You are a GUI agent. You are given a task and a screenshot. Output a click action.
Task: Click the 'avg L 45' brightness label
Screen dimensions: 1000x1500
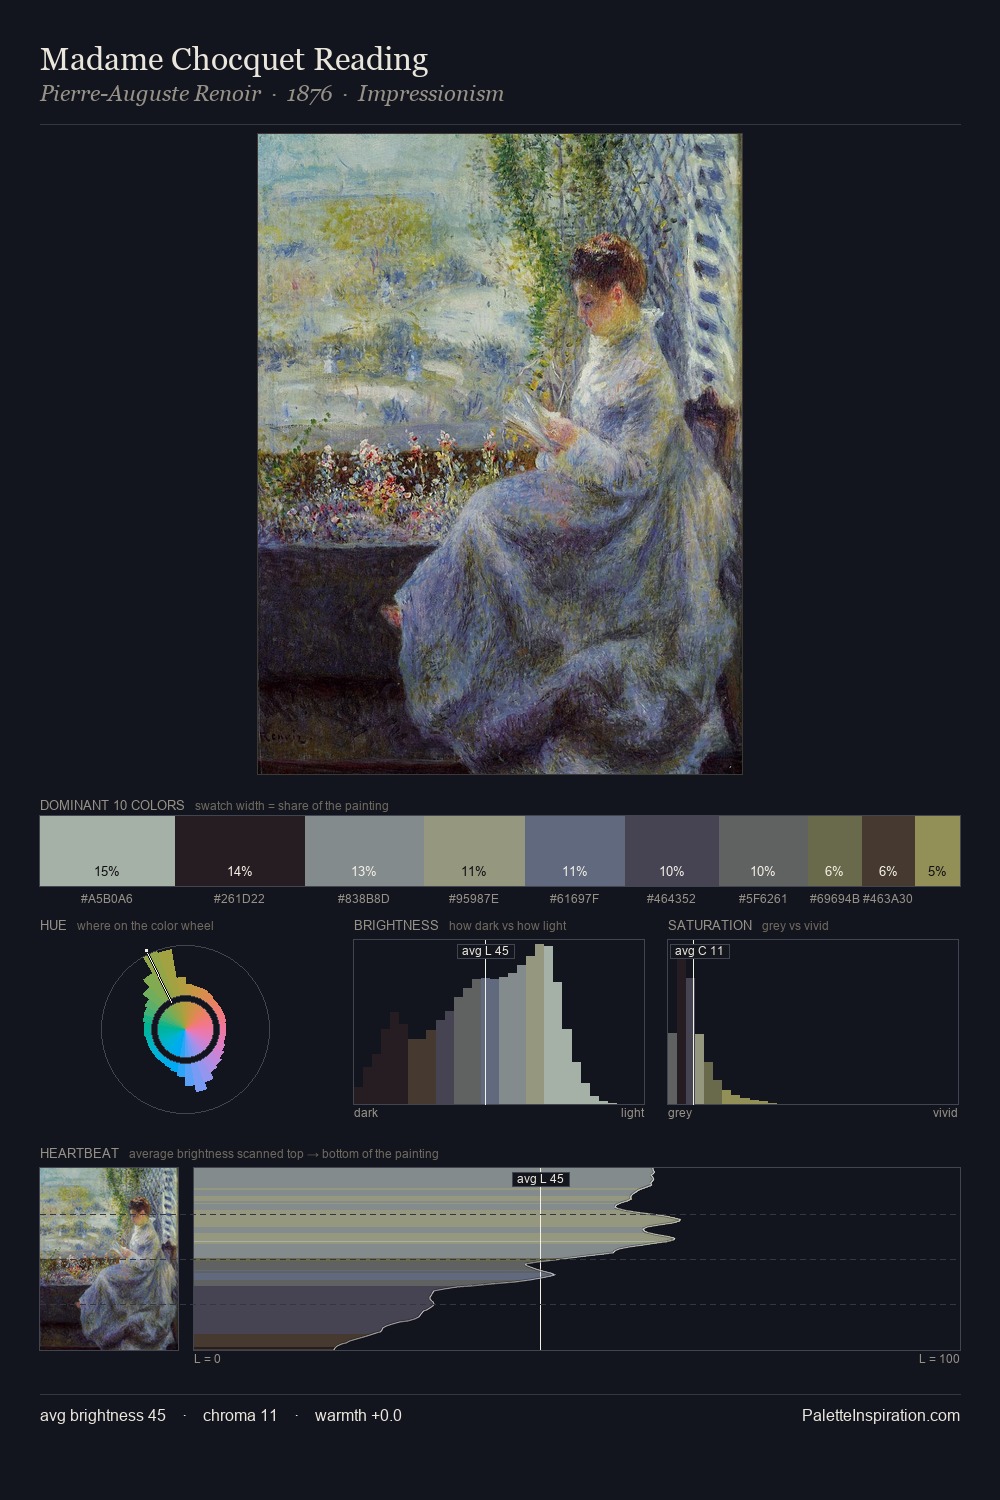(x=485, y=951)
